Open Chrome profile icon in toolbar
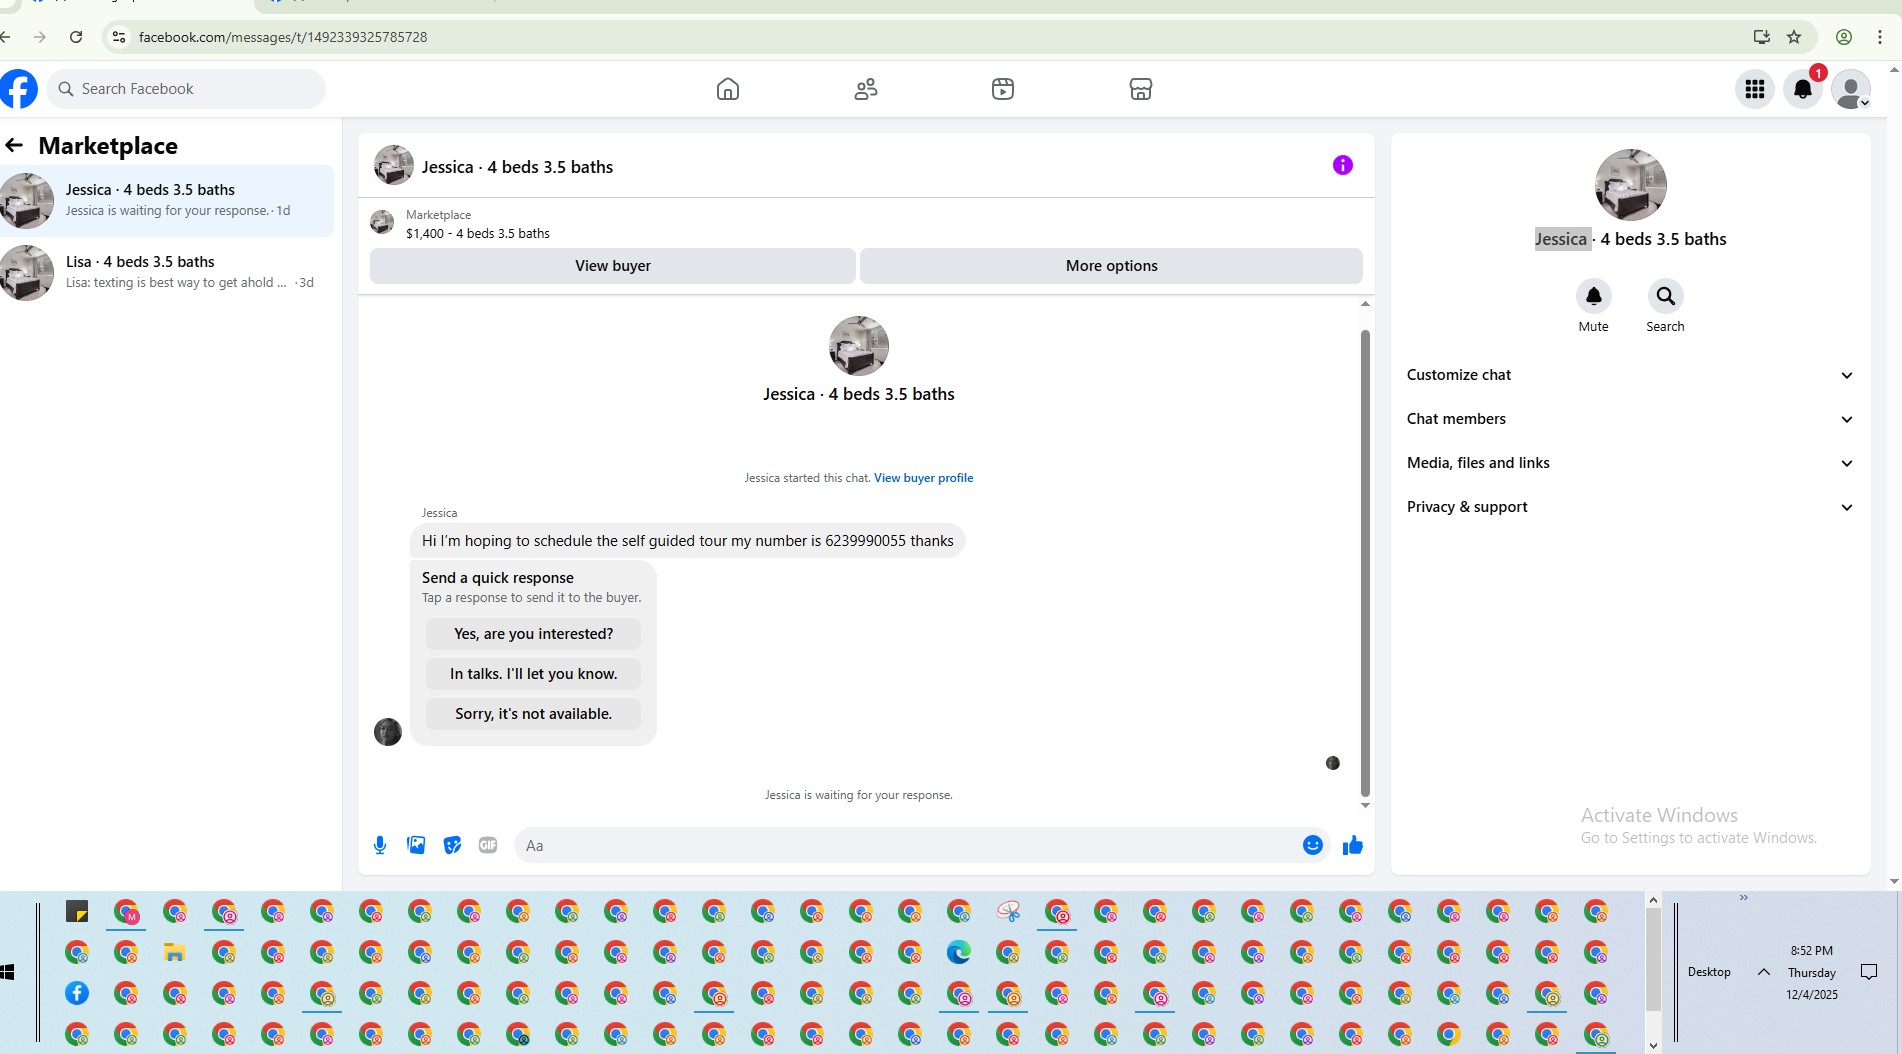1902x1054 pixels. click(x=1844, y=37)
